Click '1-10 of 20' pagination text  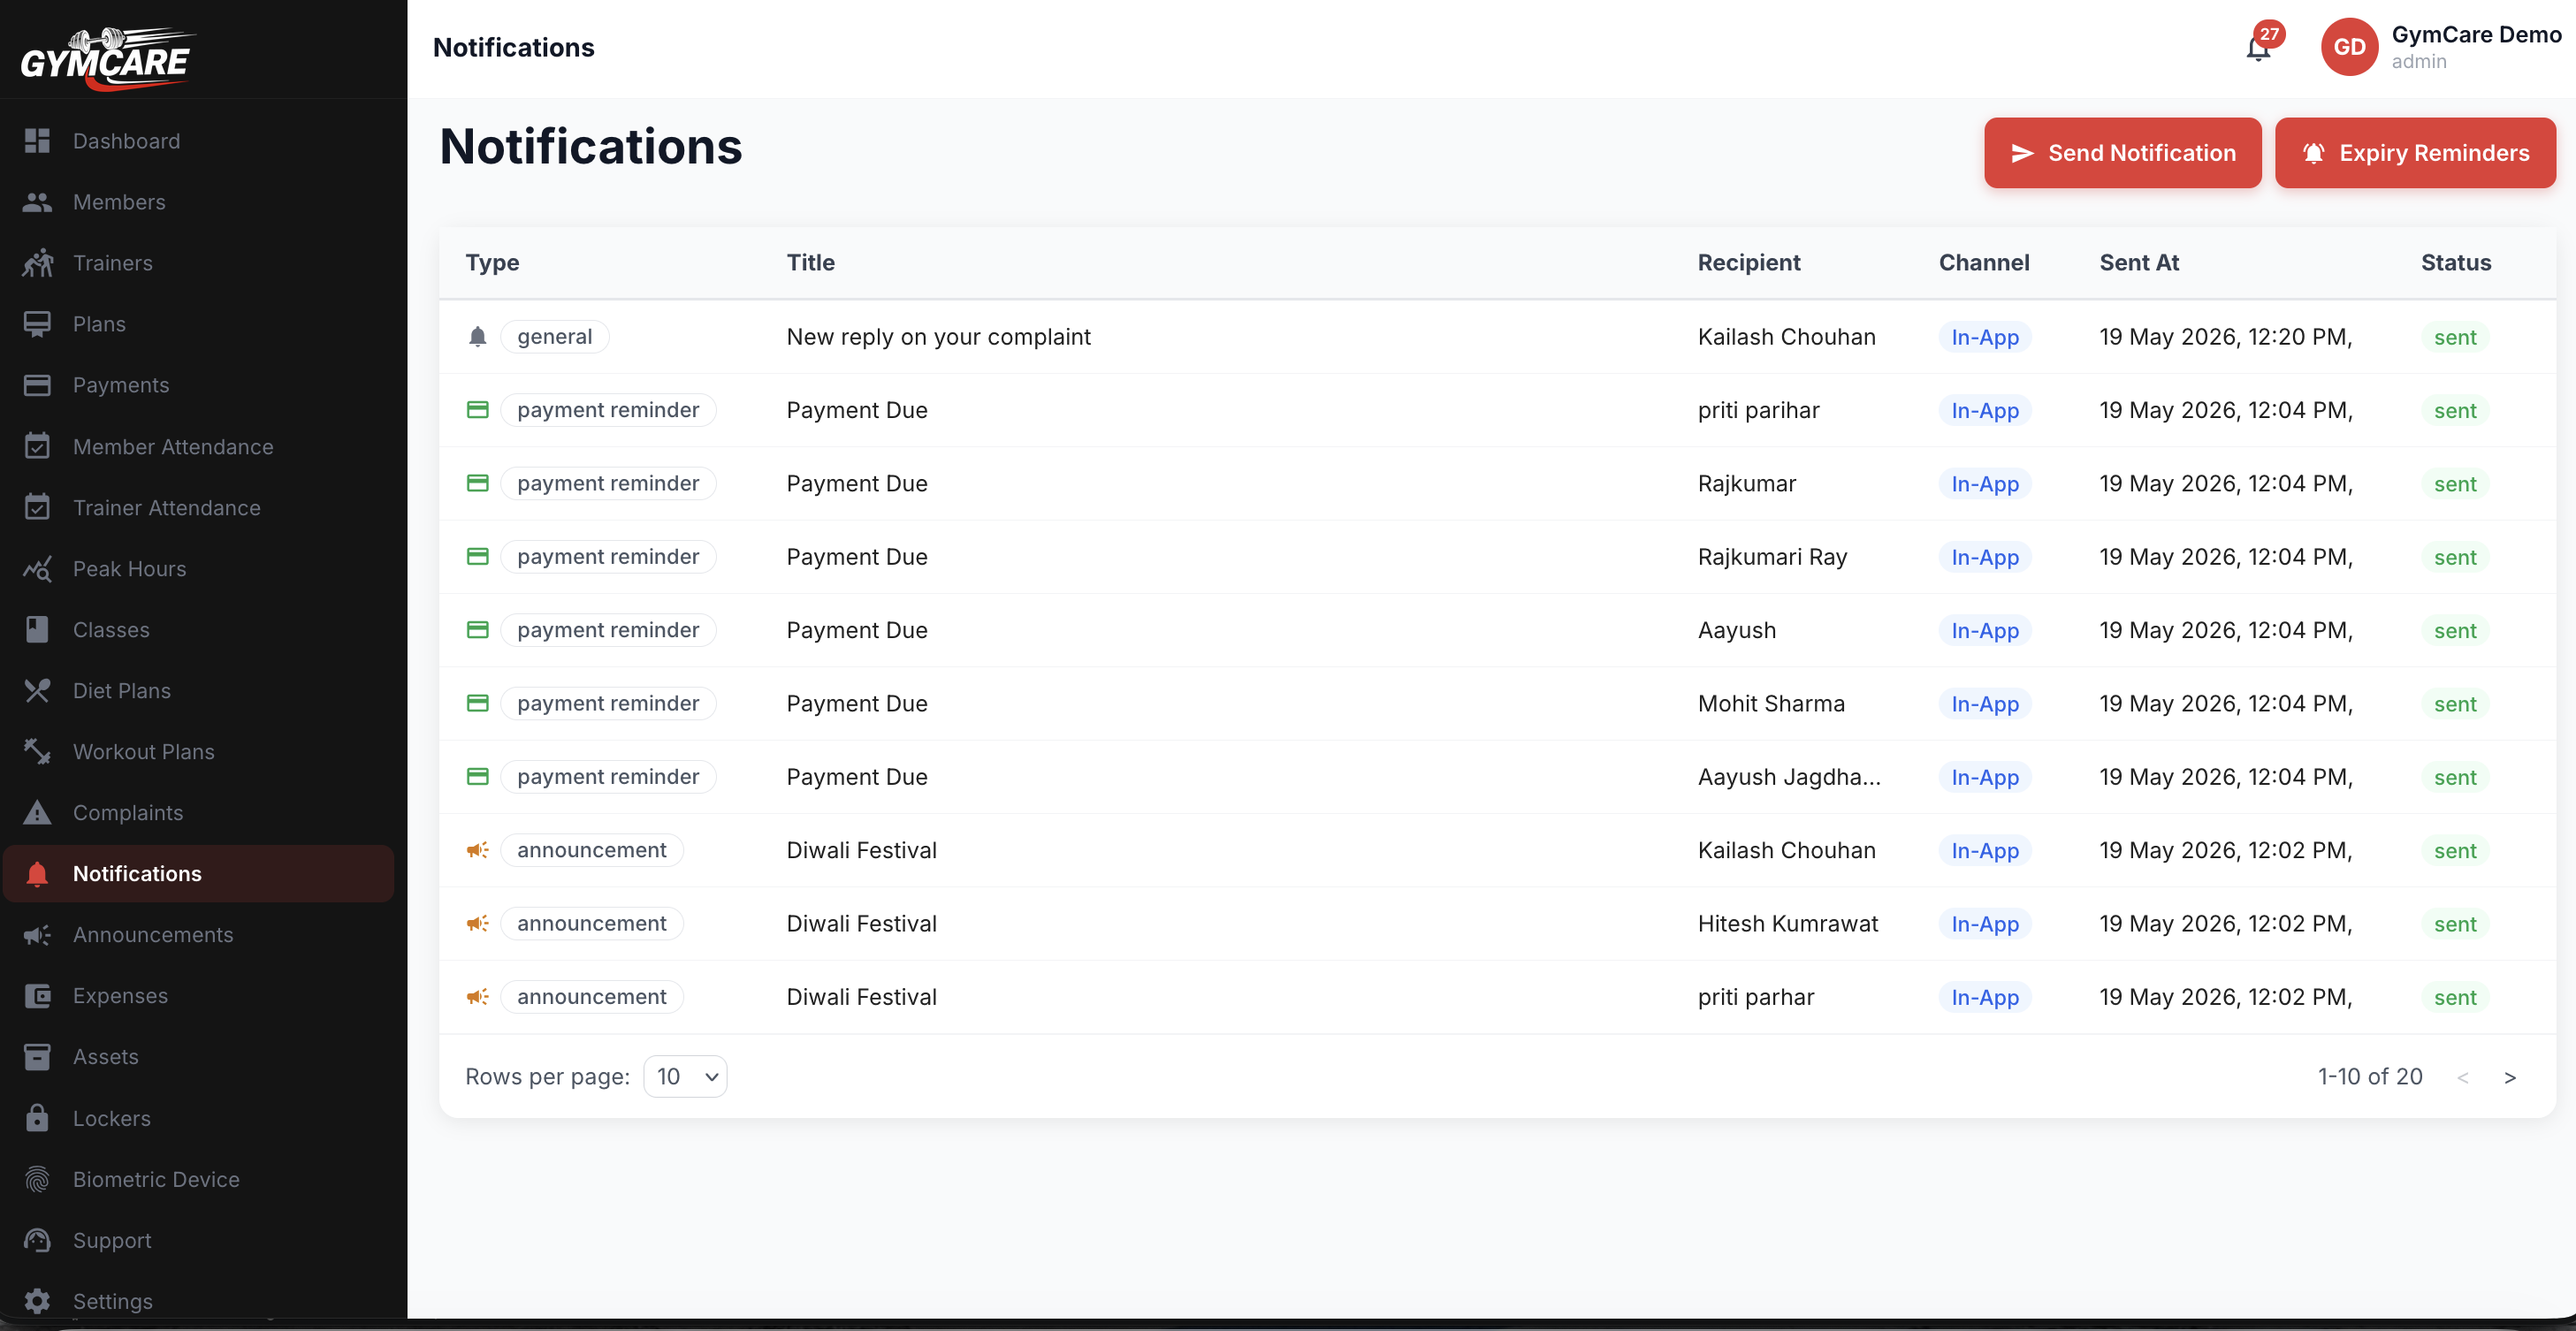point(2370,1077)
